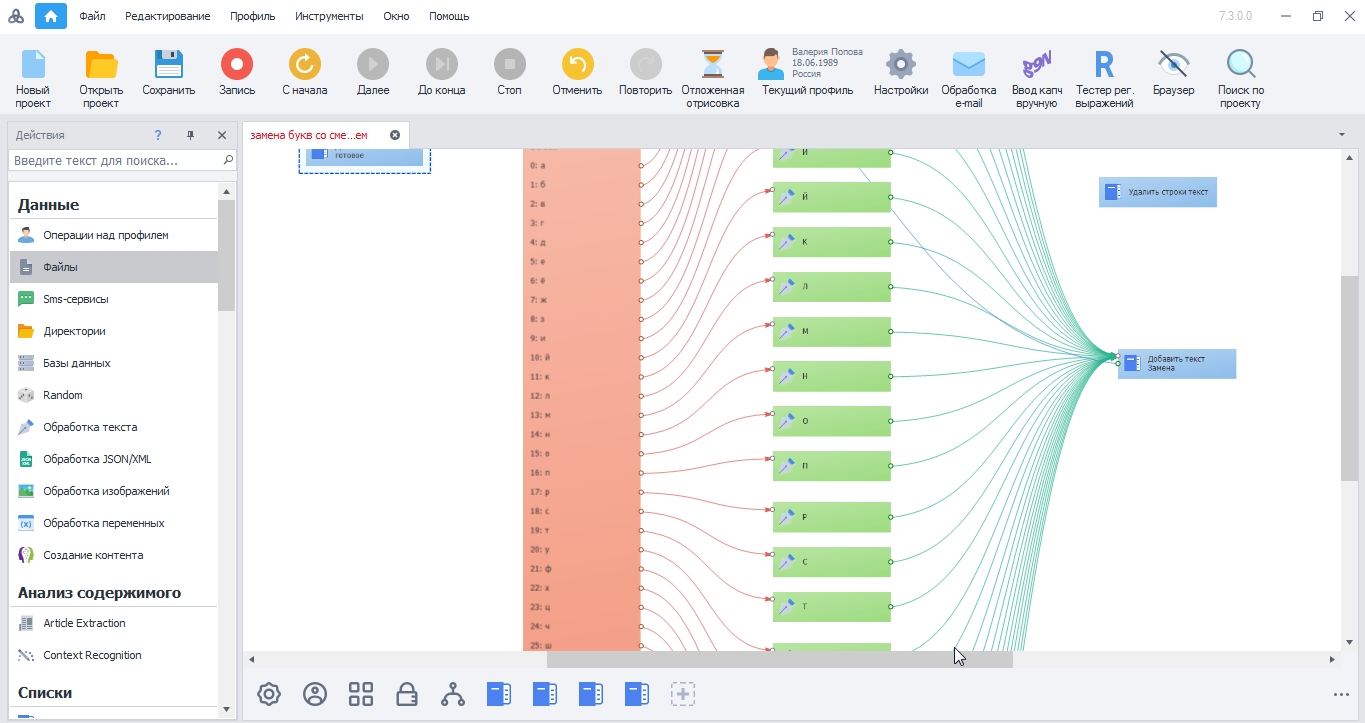Pin the Действия panel

coord(190,135)
